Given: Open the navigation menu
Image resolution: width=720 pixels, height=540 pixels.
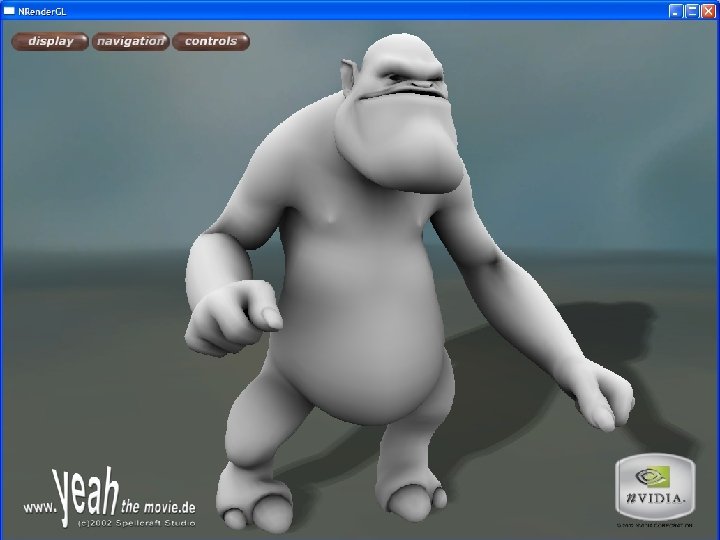Looking at the screenshot, I should pos(131,41).
